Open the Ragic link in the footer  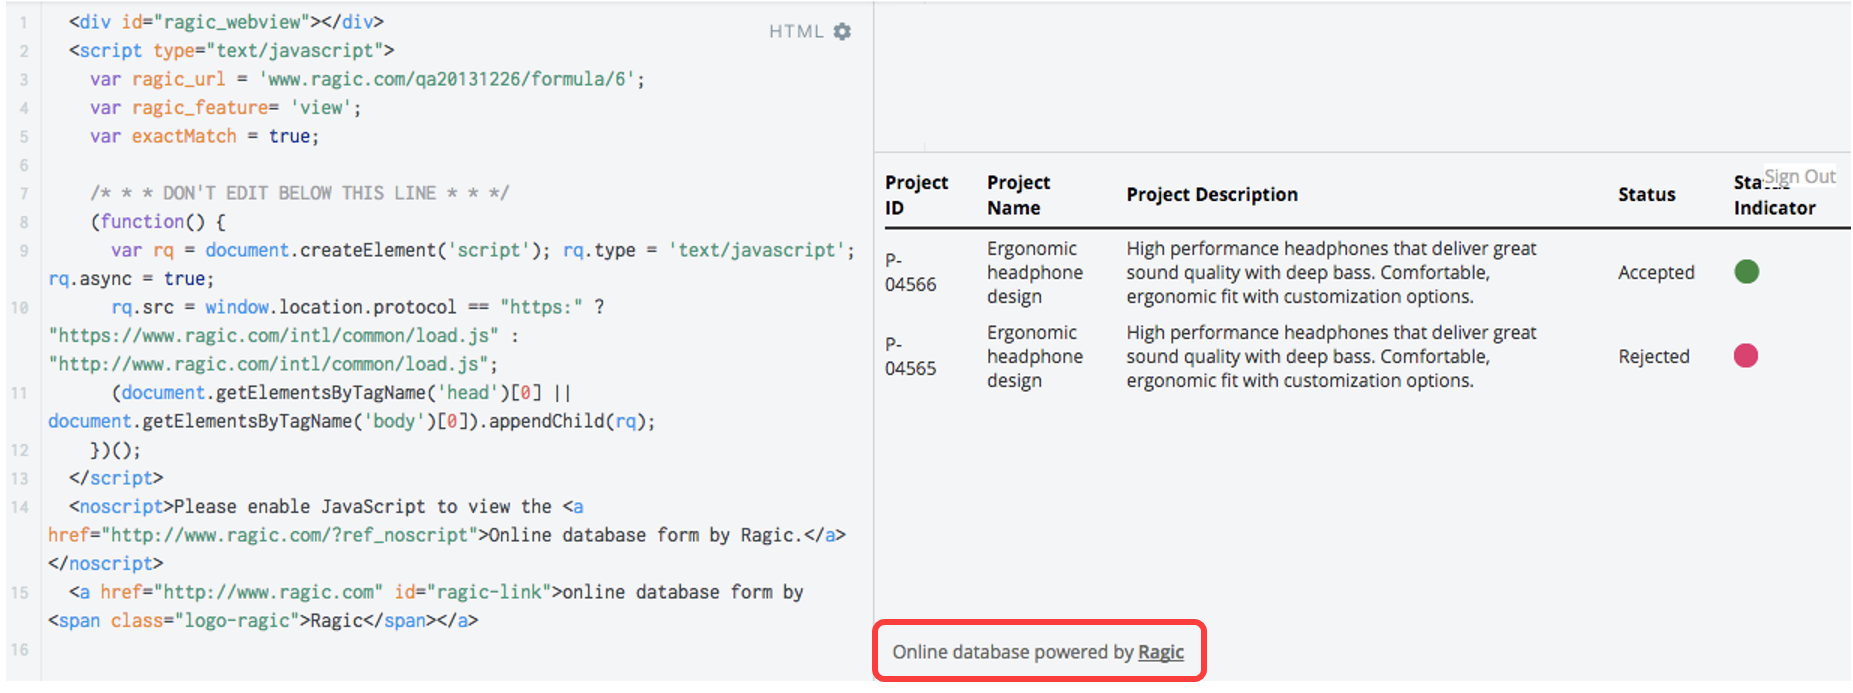tap(1161, 652)
